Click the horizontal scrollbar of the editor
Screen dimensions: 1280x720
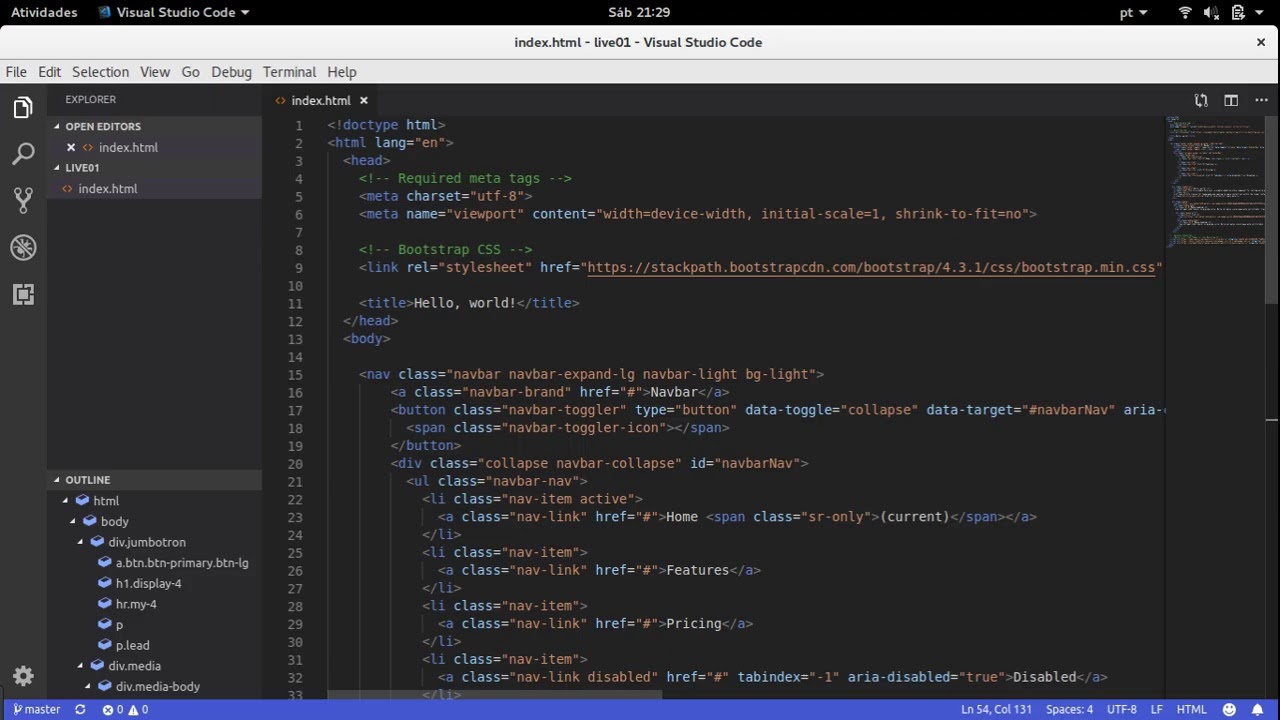[x=494, y=694]
